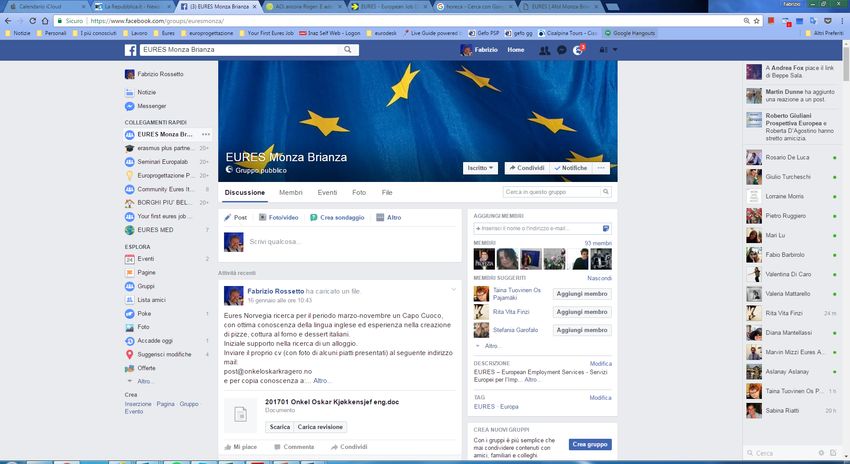
Task: Expand Altro under Esplora sidebar
Action: [144, 382]
